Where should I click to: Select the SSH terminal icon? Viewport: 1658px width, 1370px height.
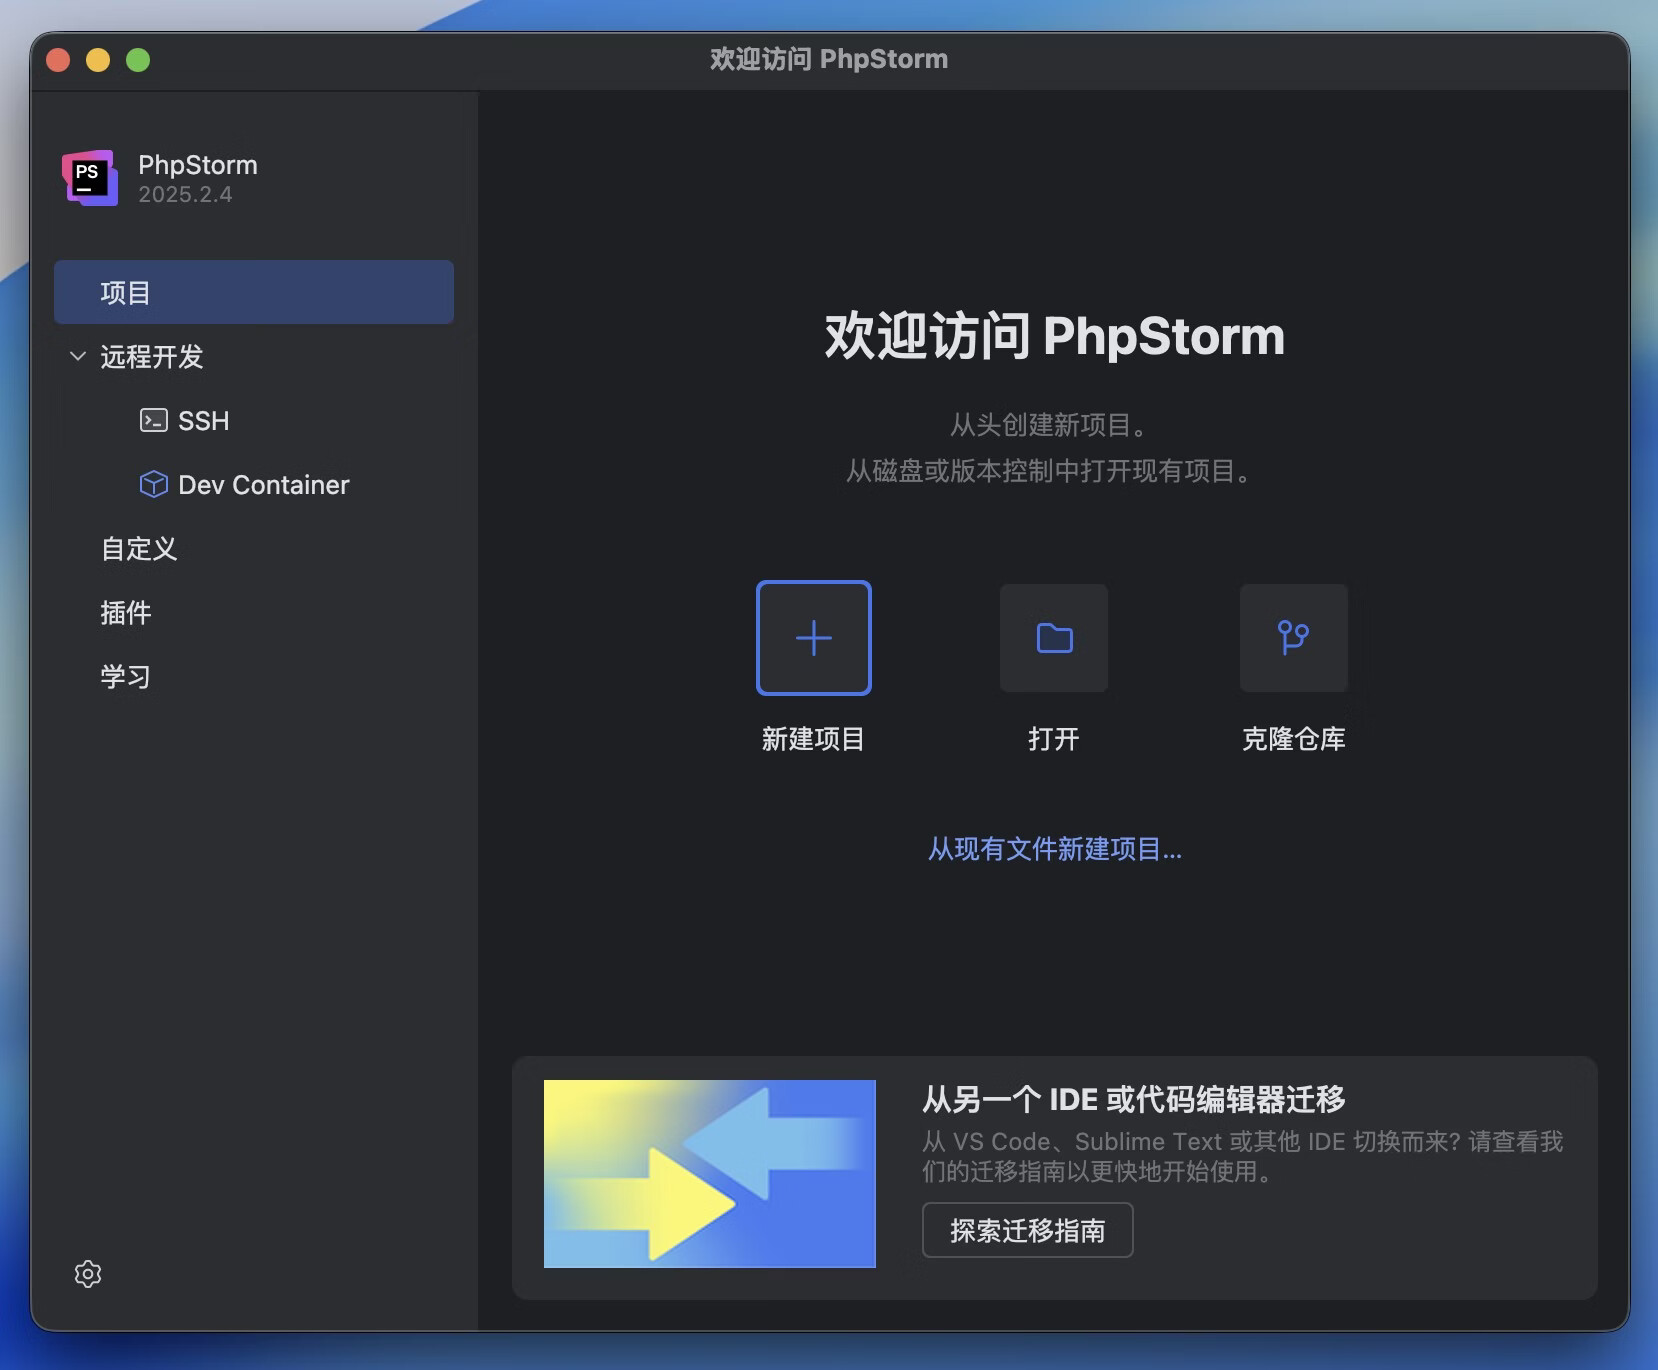click(x=153, y=420)
